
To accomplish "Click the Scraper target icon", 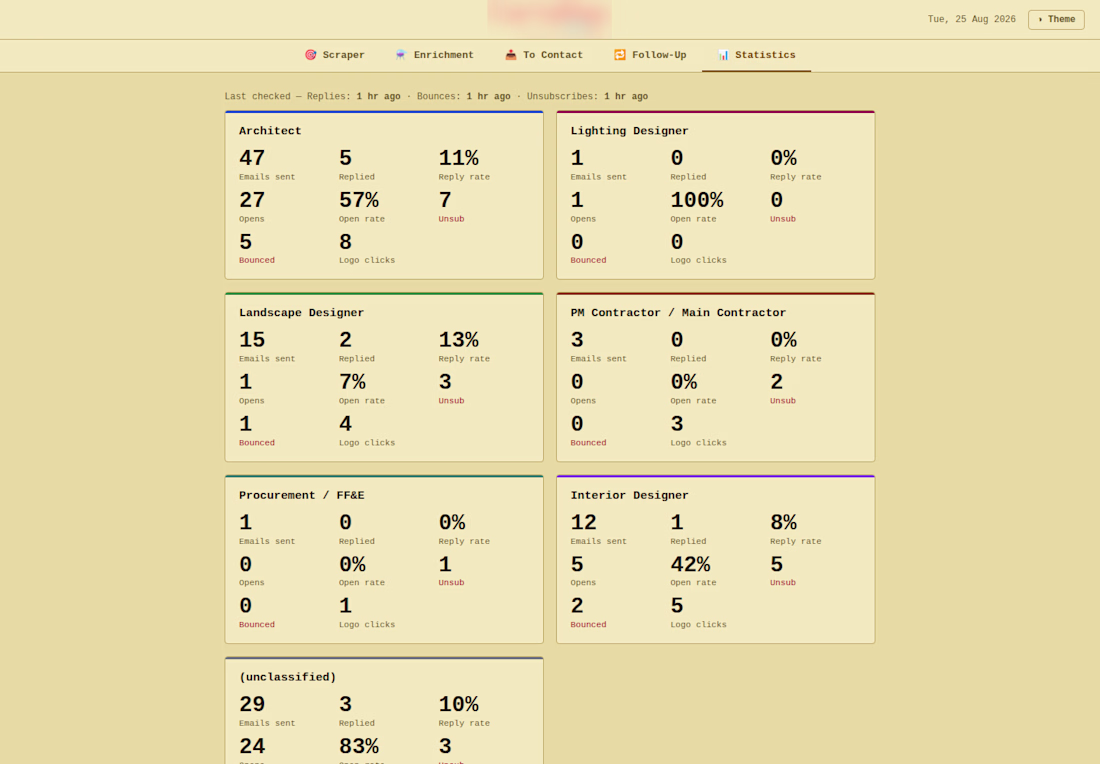I will coord(311,55).
